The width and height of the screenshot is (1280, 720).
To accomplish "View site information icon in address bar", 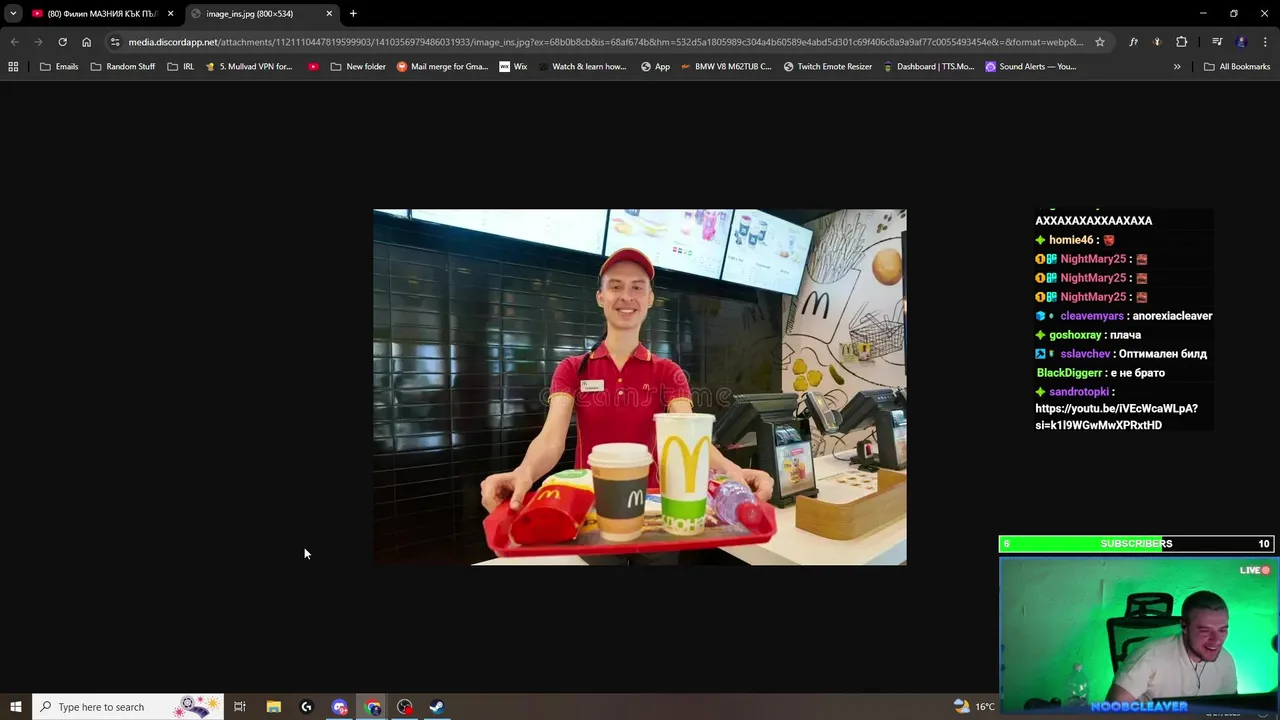I will [115, 42].
